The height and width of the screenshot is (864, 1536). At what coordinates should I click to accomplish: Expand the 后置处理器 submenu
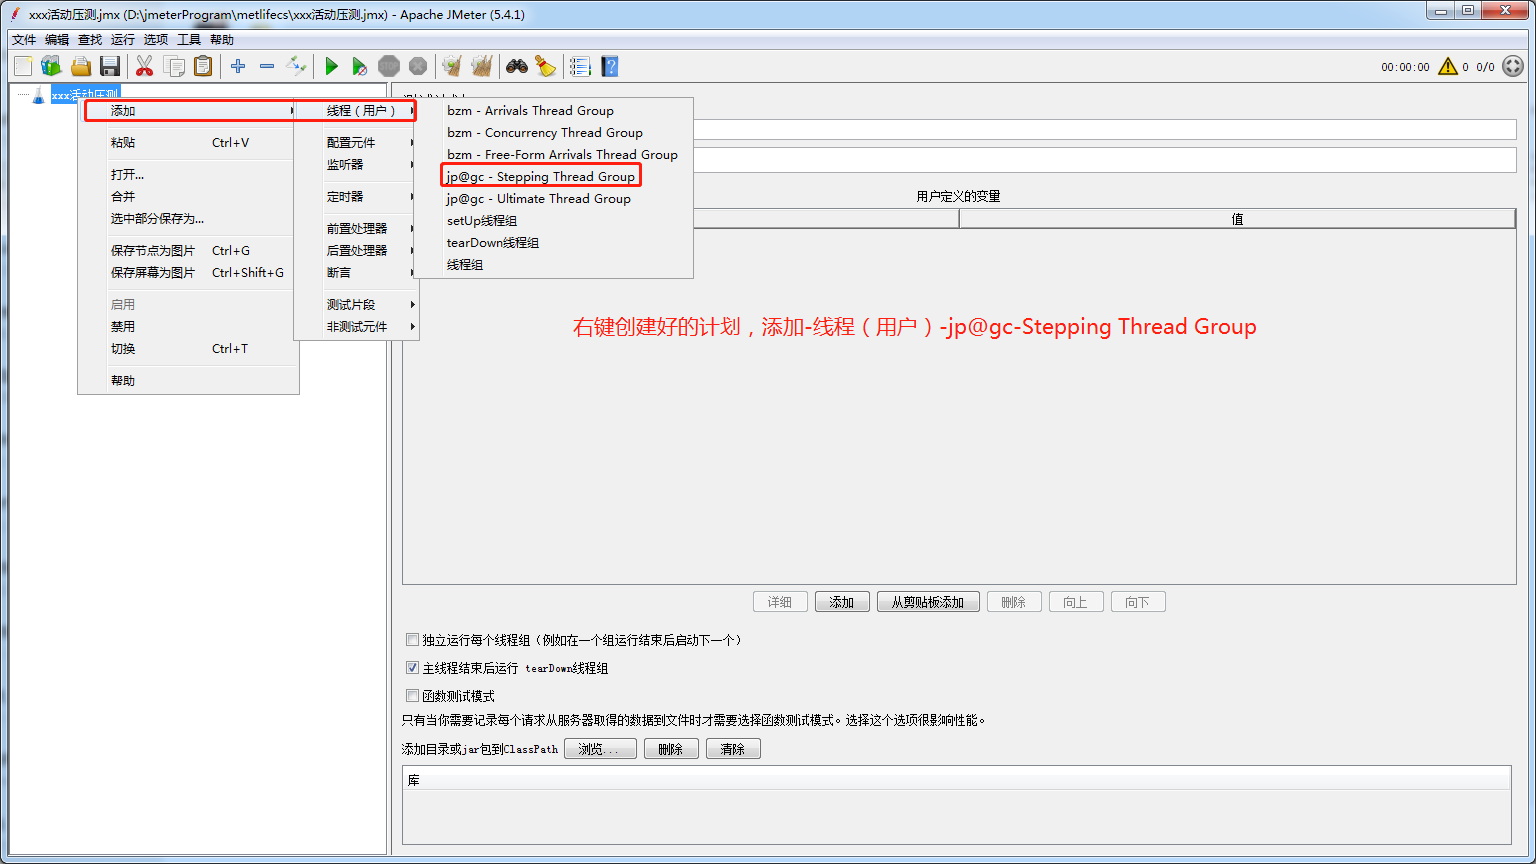click(x=356, y=251)
